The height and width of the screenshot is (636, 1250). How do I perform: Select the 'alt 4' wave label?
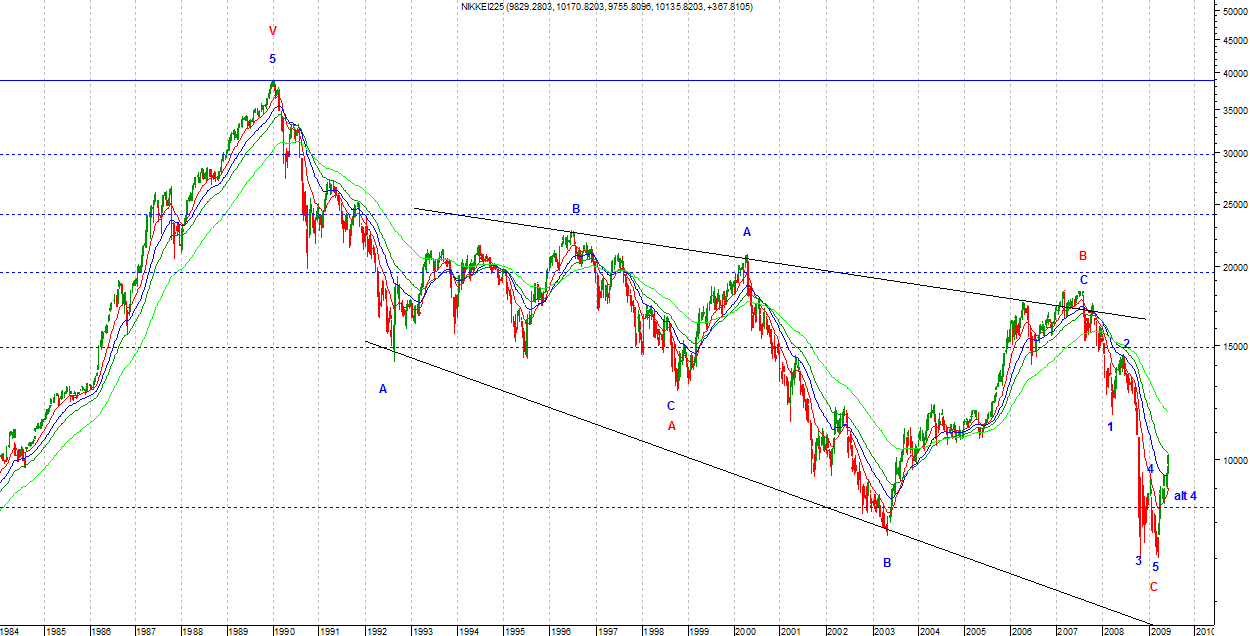(x=1185, y=496)
